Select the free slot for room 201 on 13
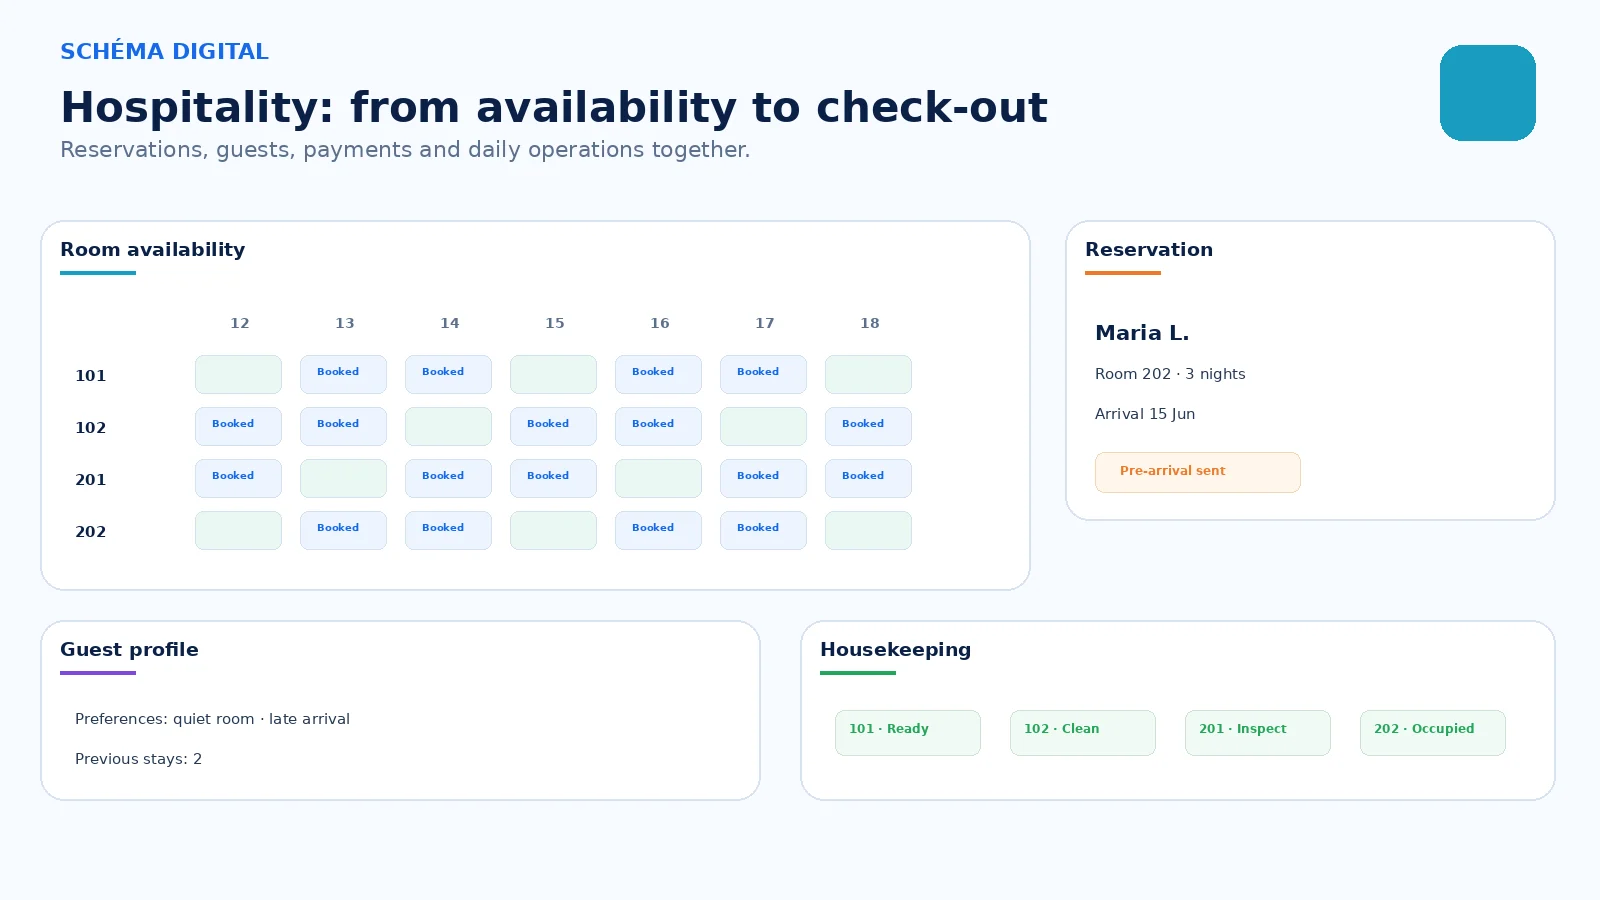Screen dimensions: 1600x900 (x=343, y=478)
